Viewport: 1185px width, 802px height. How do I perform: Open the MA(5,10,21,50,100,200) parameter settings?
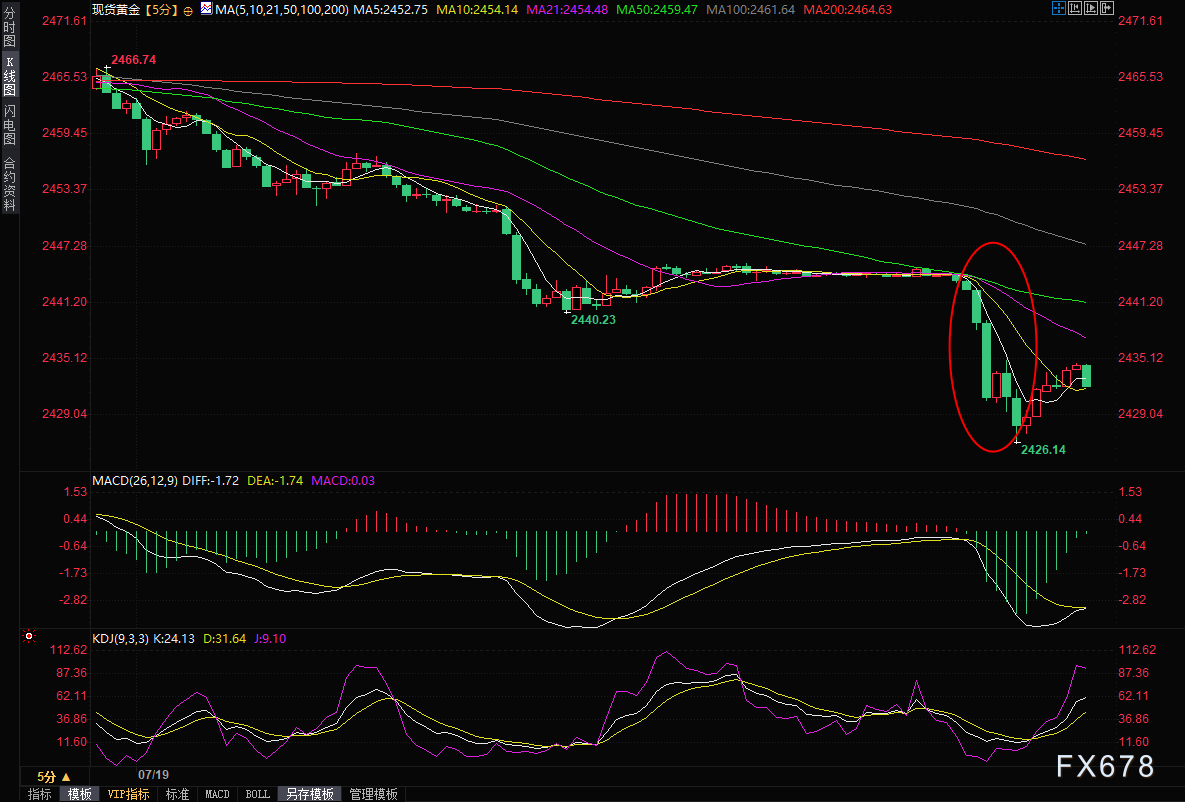coord(283,10)
